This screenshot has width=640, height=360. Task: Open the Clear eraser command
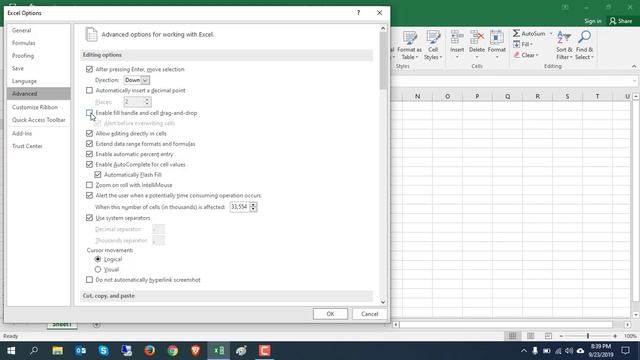(526, 55)
